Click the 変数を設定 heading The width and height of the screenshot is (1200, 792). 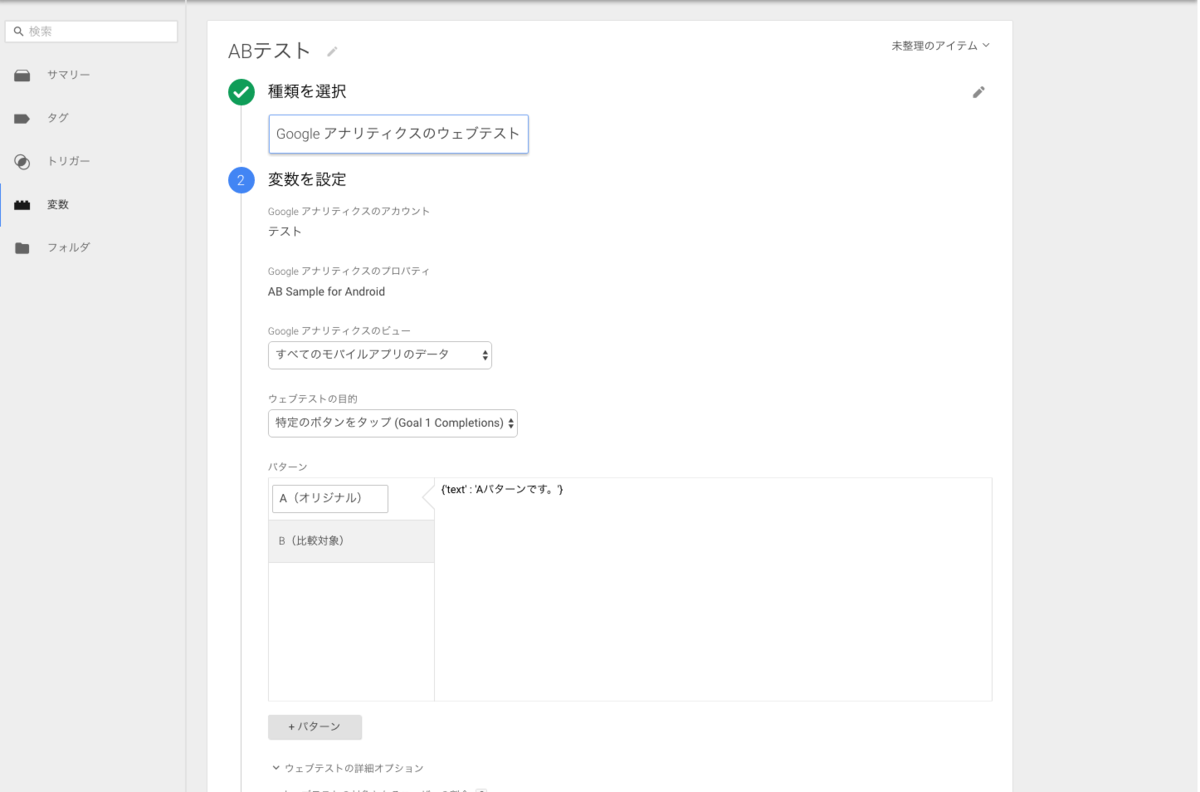(x=307, y=180)
